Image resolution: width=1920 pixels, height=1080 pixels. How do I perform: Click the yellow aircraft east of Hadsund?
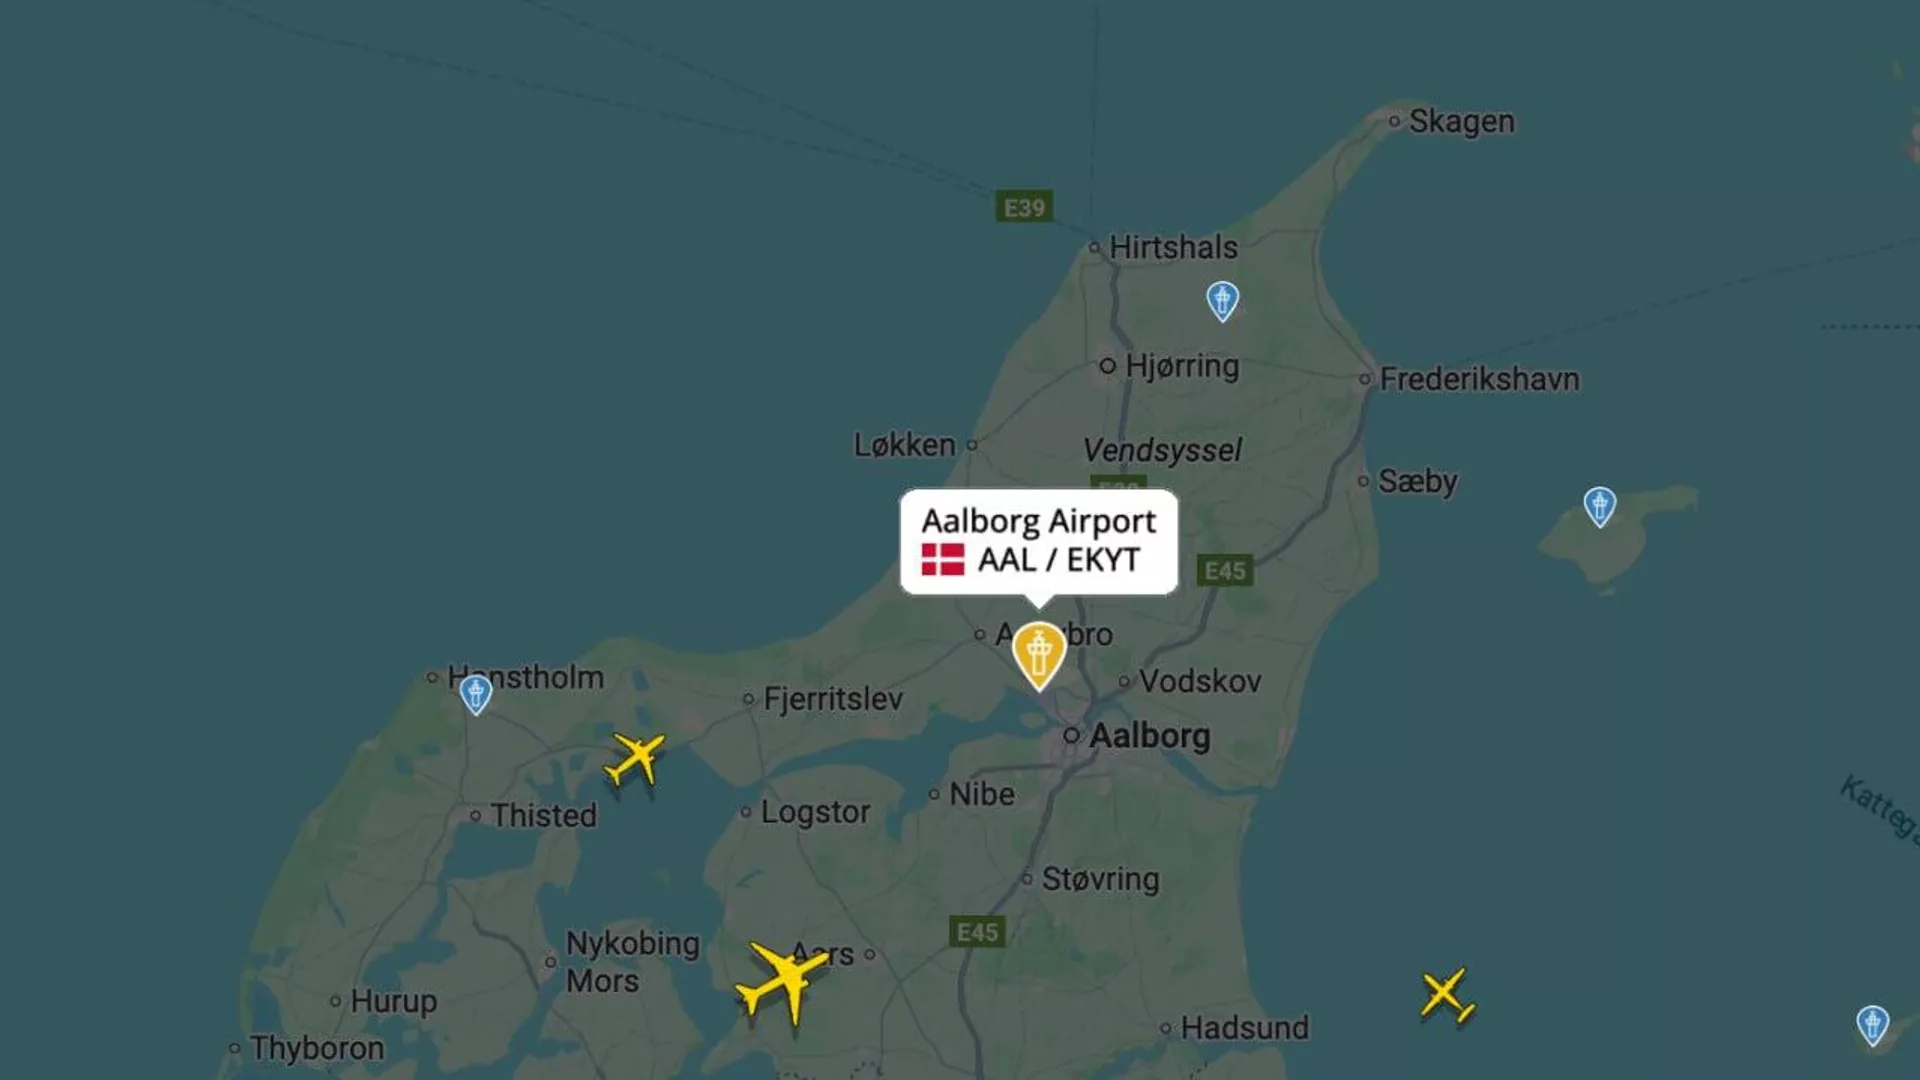click(1447, 995)
